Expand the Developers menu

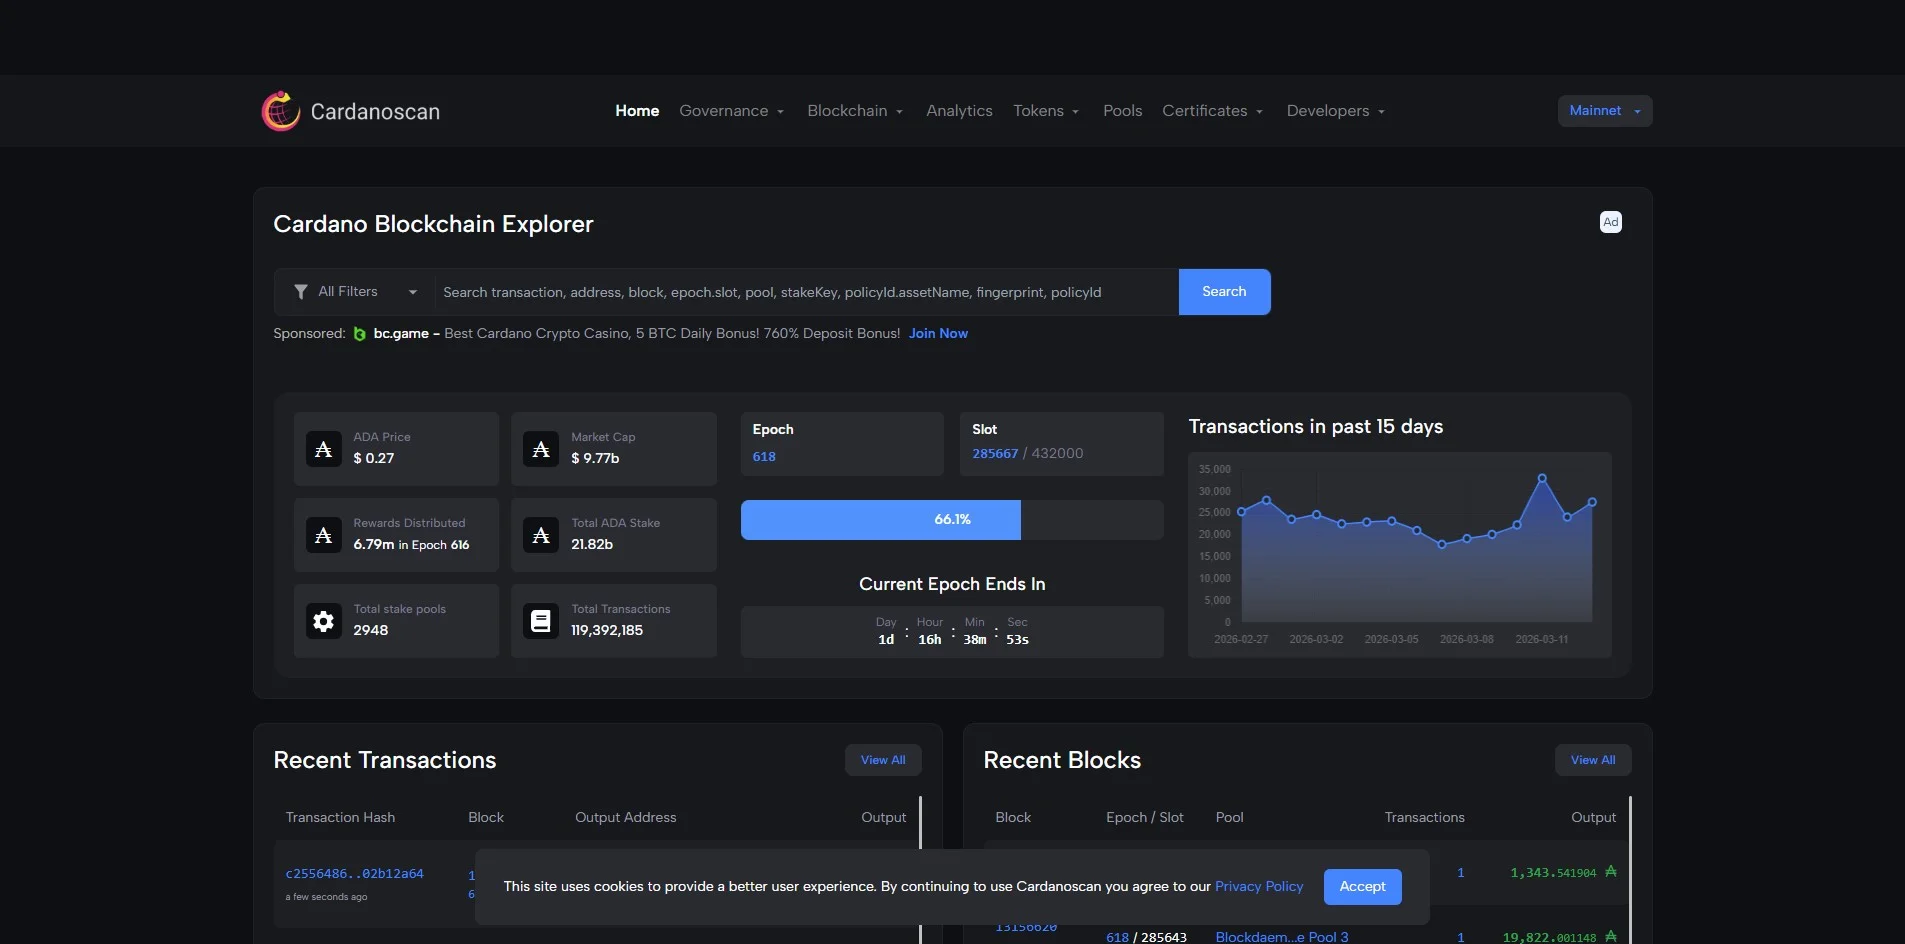(x=1336, y=111)
